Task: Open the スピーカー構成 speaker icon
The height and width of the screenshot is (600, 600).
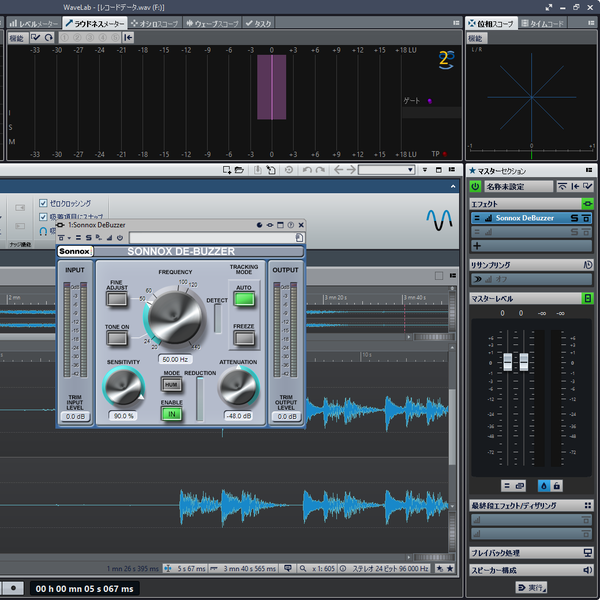Action: 587,570
